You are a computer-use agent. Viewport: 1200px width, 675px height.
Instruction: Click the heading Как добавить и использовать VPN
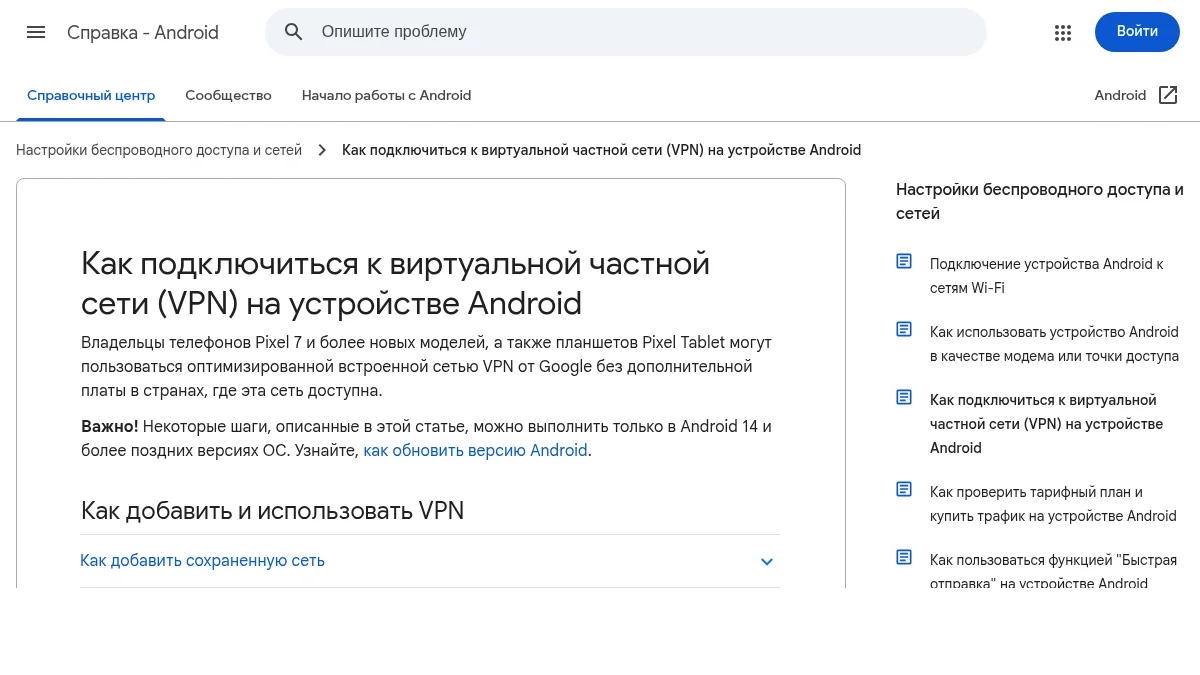272,511
